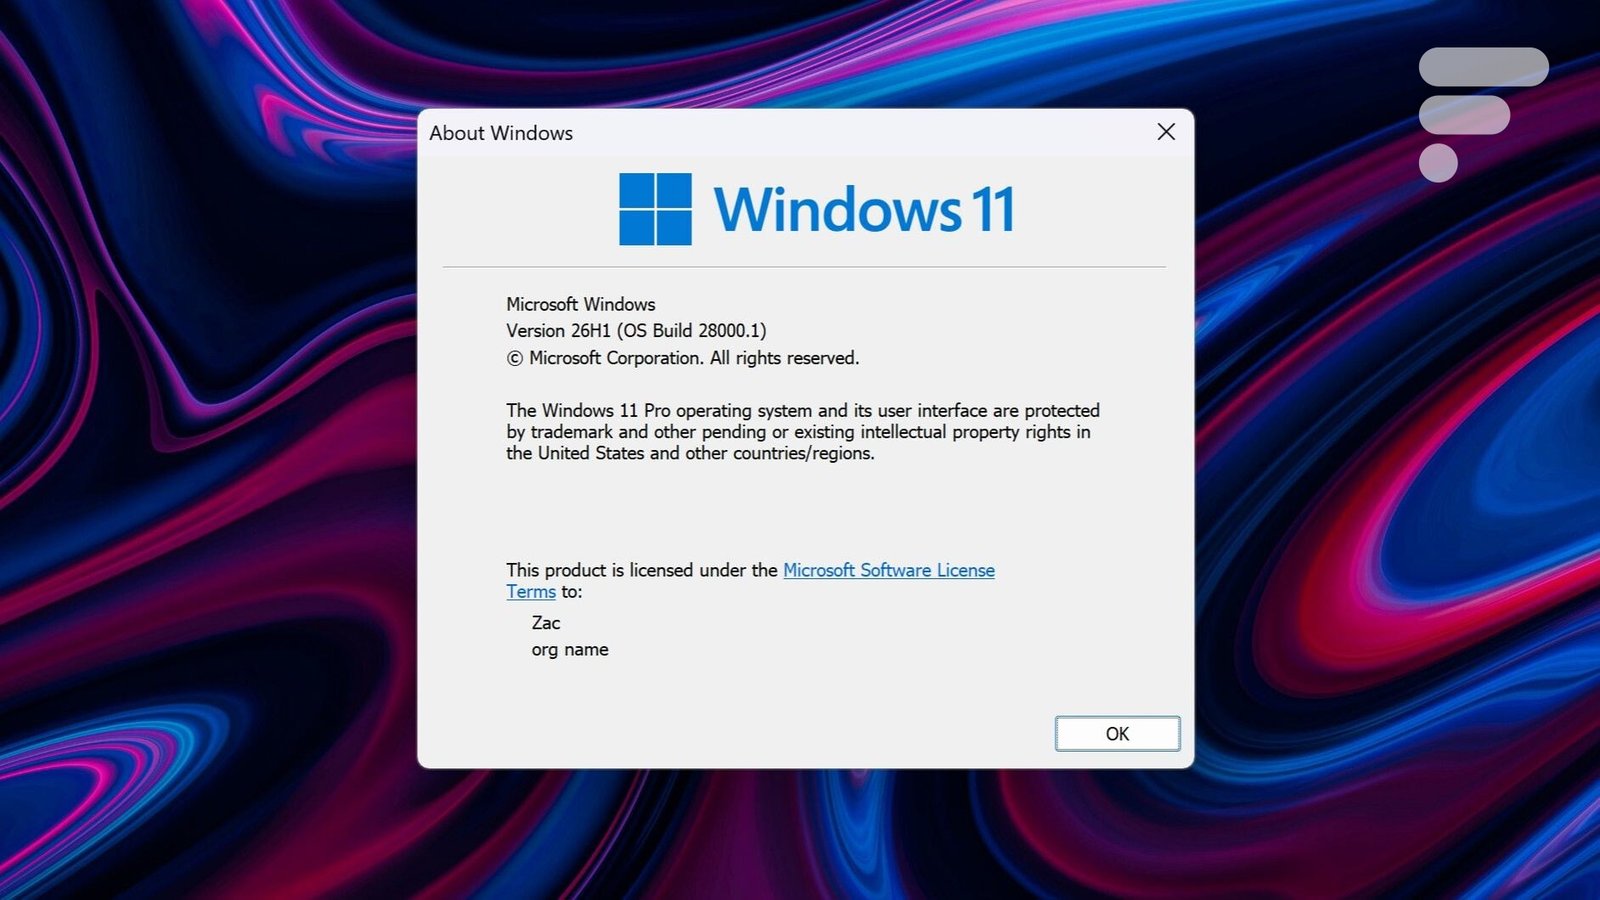Click the Version 26H1 label
Viewport: 1600px width, 900px height.
(x=558, y=331)
